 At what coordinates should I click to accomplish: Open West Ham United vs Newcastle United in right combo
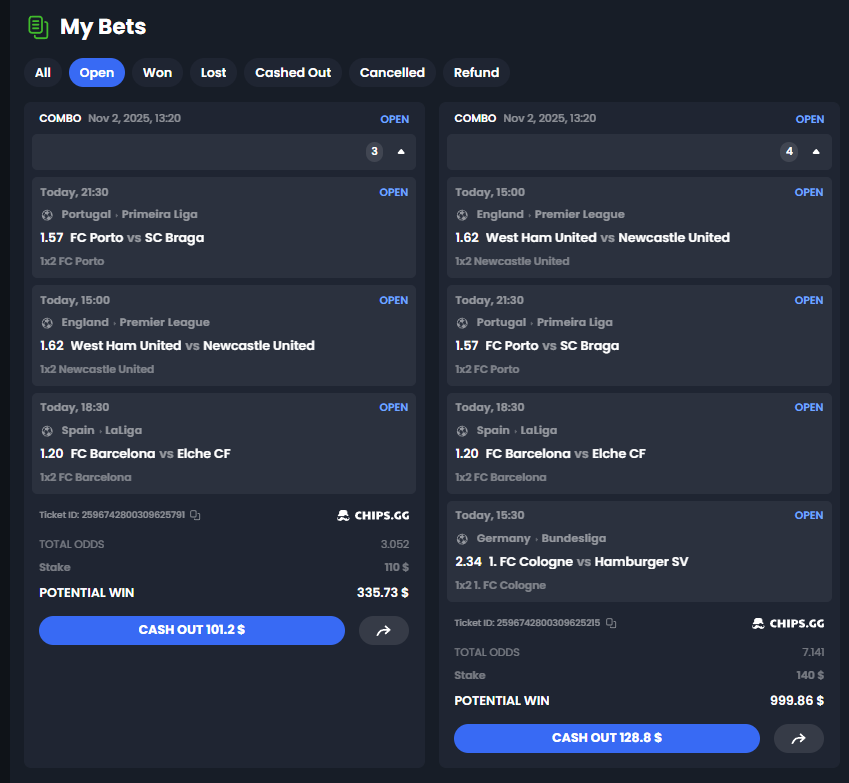tap(608, 238)
